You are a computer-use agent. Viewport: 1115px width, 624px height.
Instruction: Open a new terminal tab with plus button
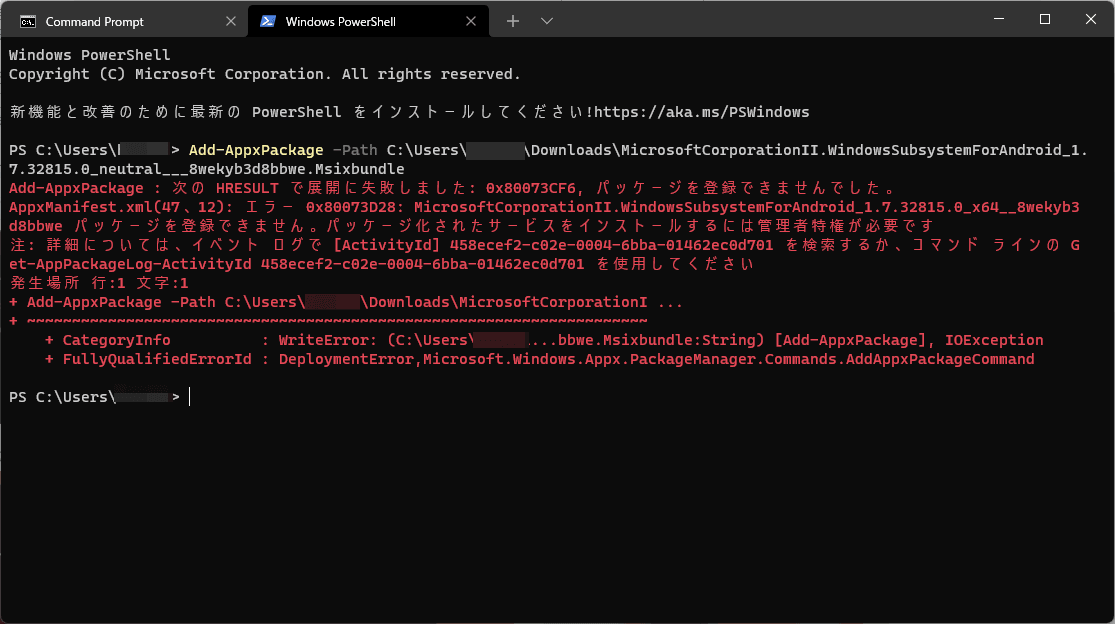tap(513, 21)
